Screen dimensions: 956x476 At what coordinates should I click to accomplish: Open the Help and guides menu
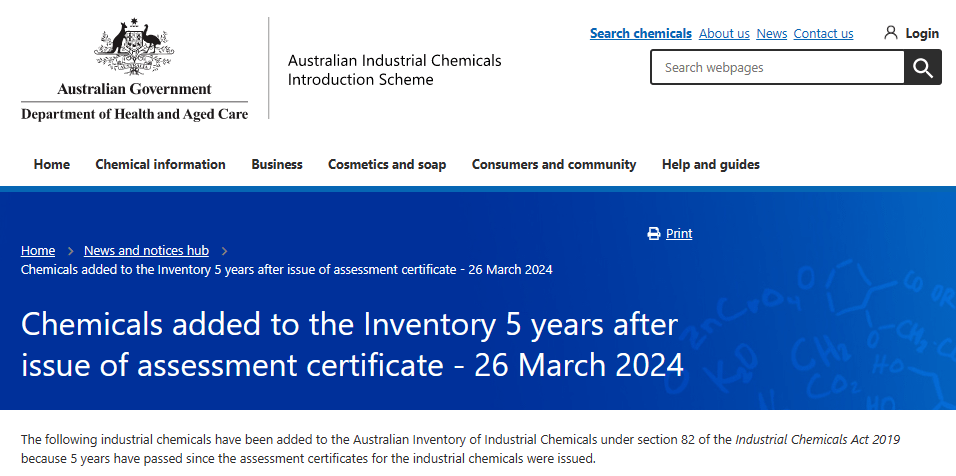click(x=711, y=165)
